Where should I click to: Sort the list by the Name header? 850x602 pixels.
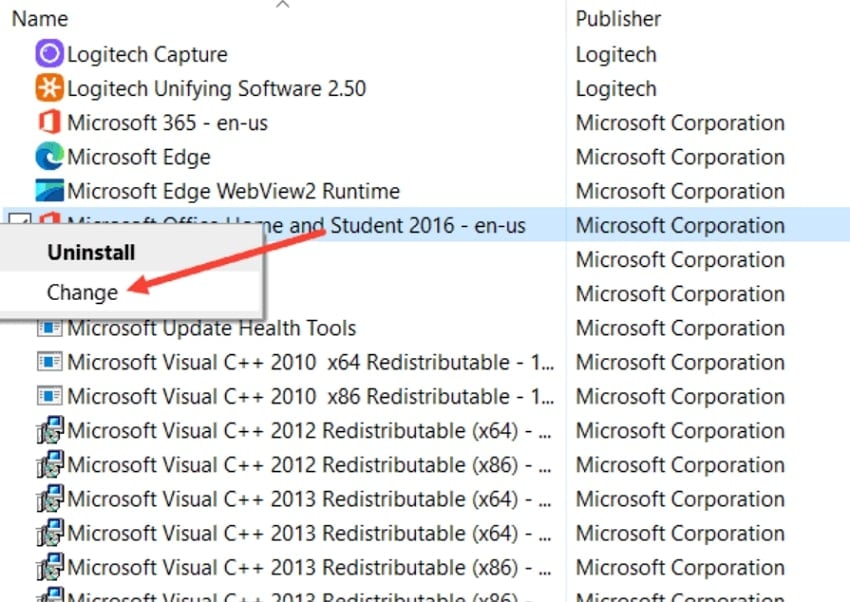pos(40,18)
